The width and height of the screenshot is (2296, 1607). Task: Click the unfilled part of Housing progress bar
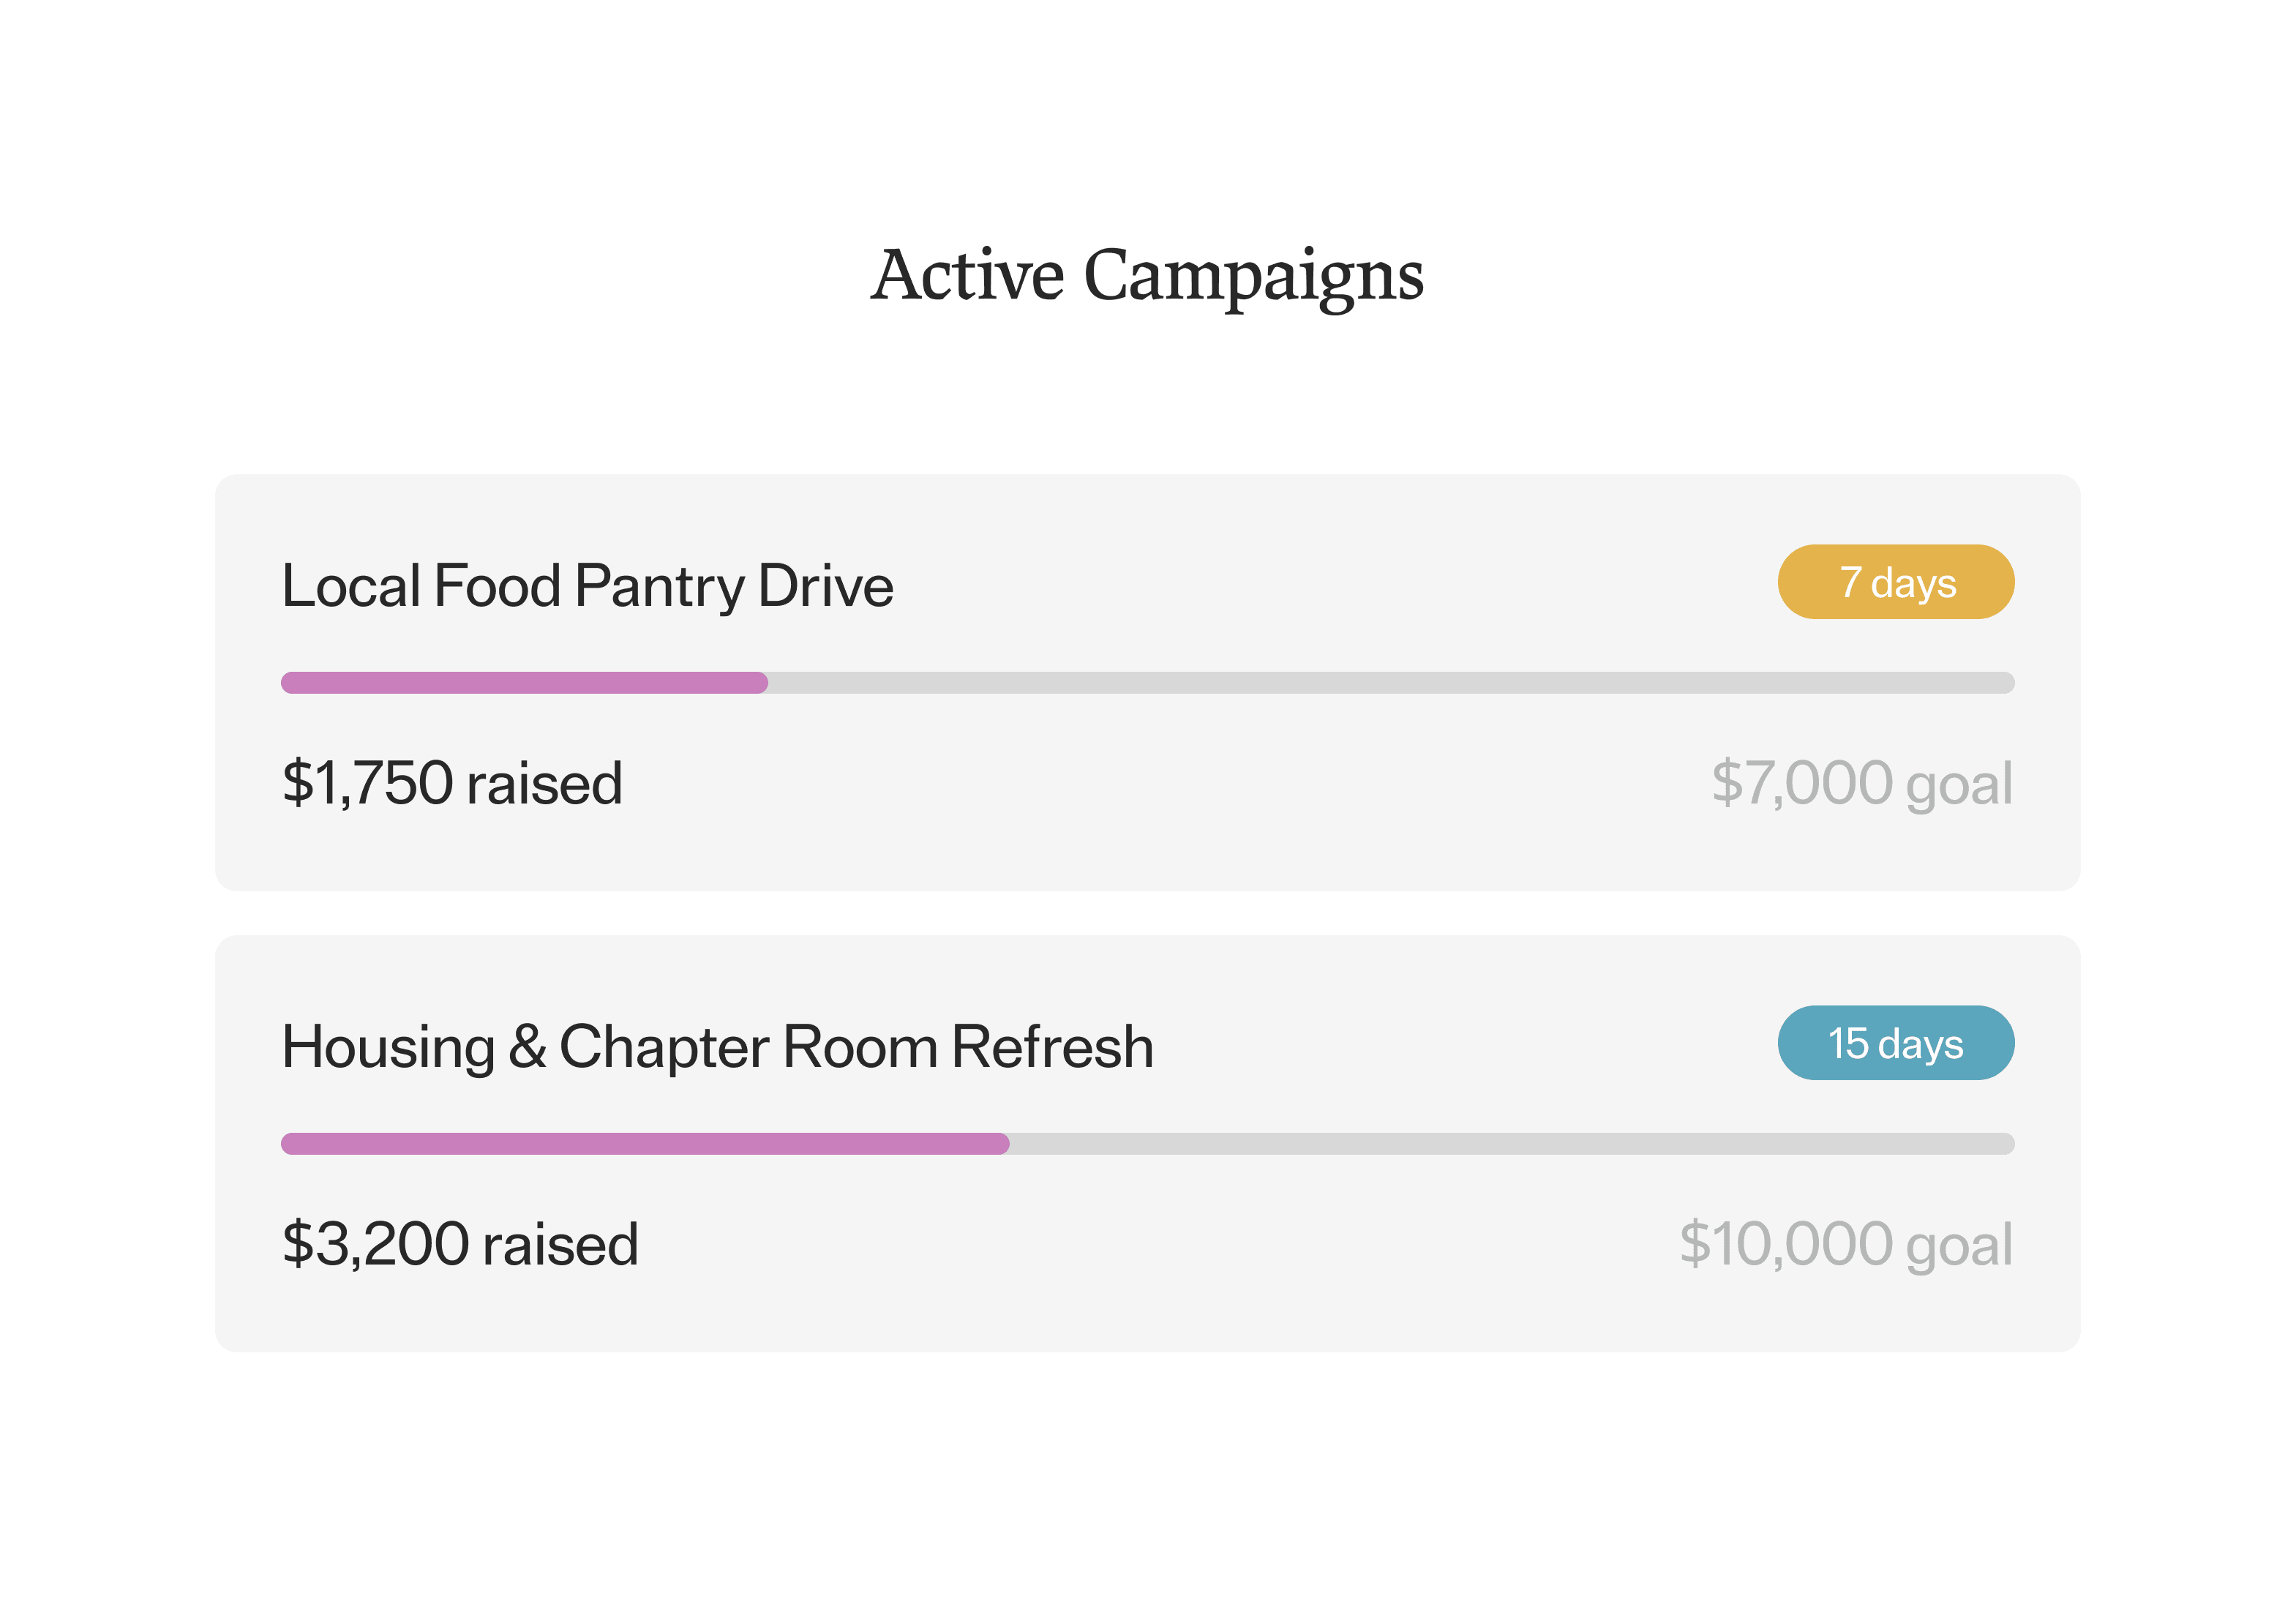click(1512, 1144)
